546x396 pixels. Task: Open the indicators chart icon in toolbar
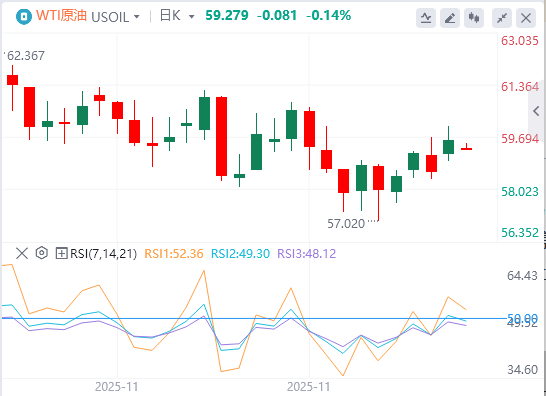(426, 17)
